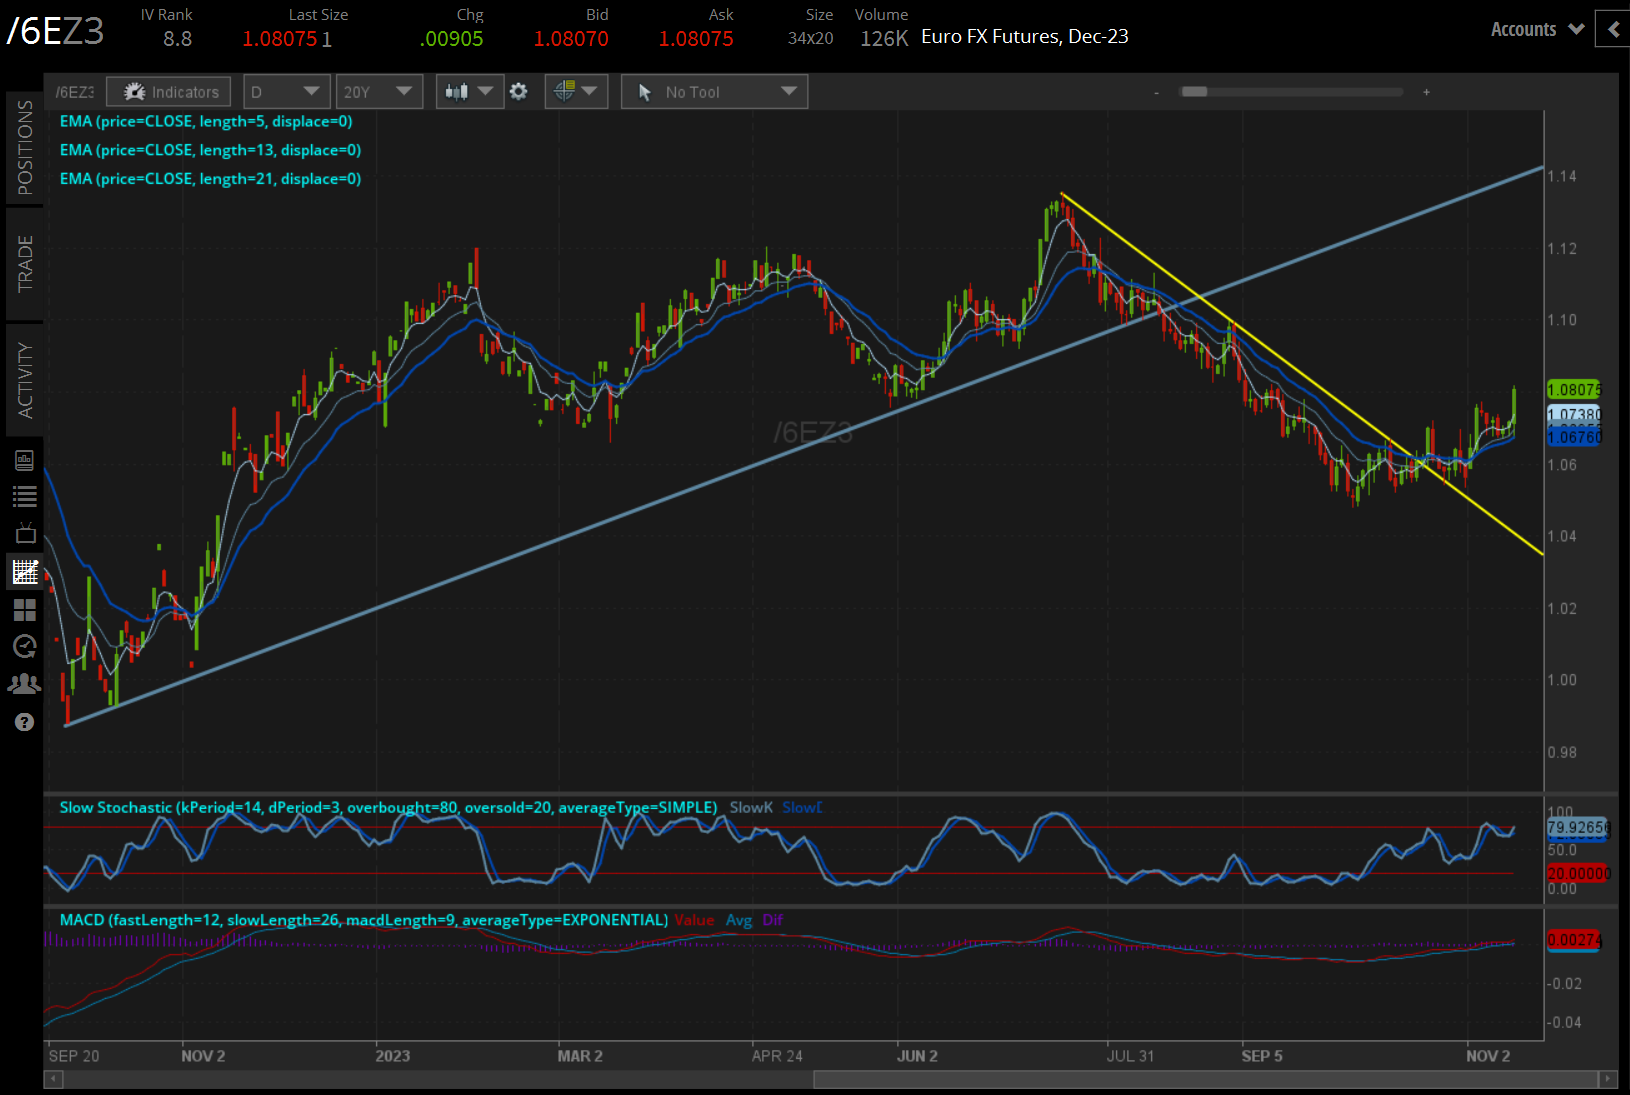1630x1095 pixels.
Task: Open the D timeframe dropdown
Action: (286, 91)
